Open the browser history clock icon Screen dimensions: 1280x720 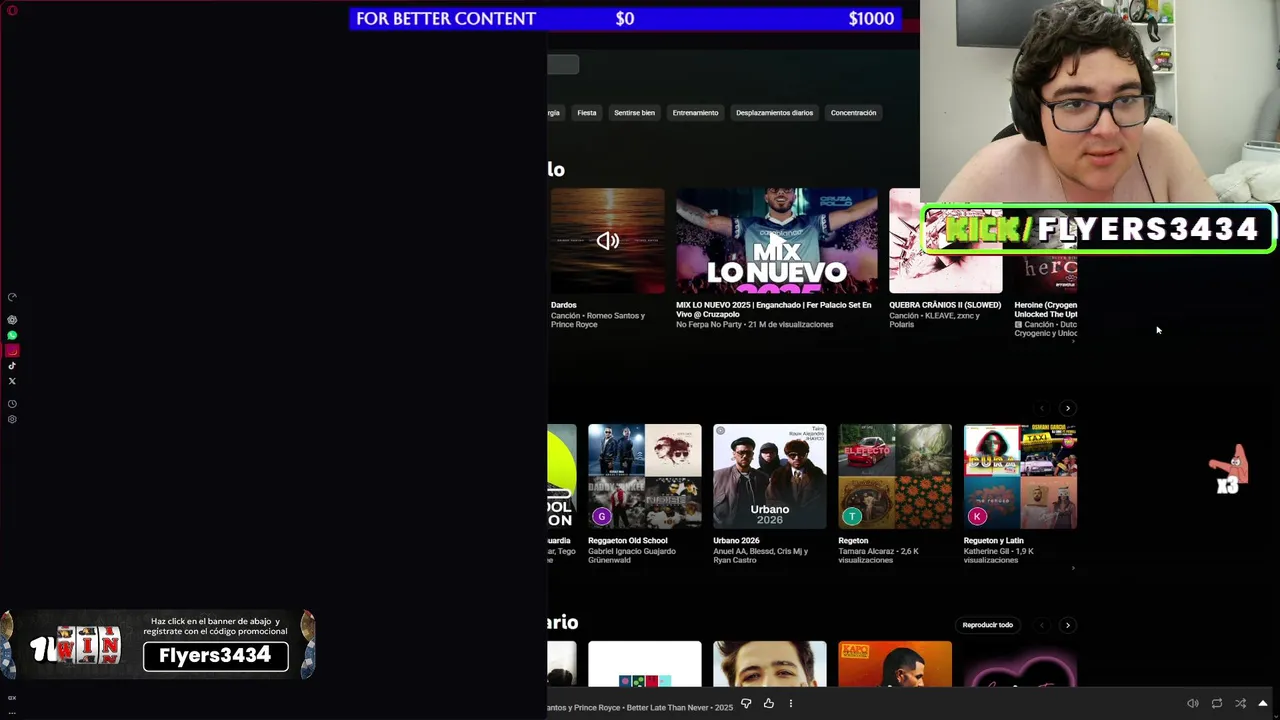tap(12, 404)
